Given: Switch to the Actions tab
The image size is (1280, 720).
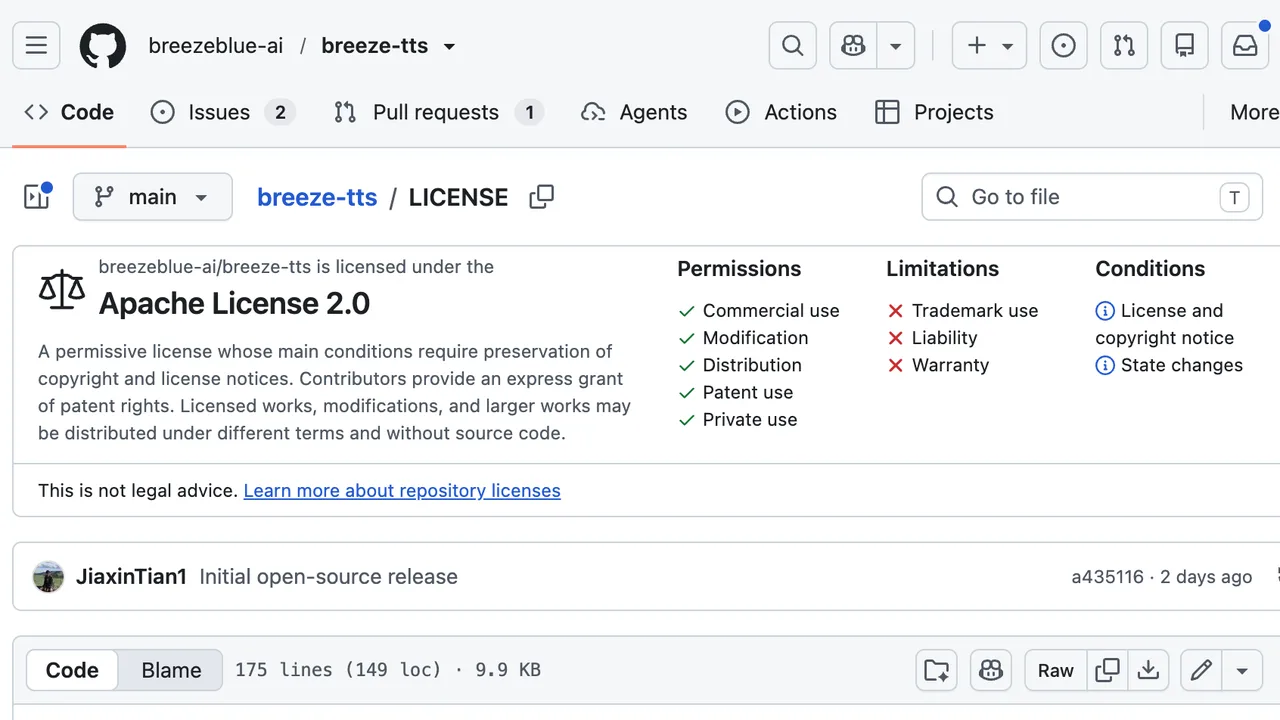Looking at the screenshot, I should (781, 112).
